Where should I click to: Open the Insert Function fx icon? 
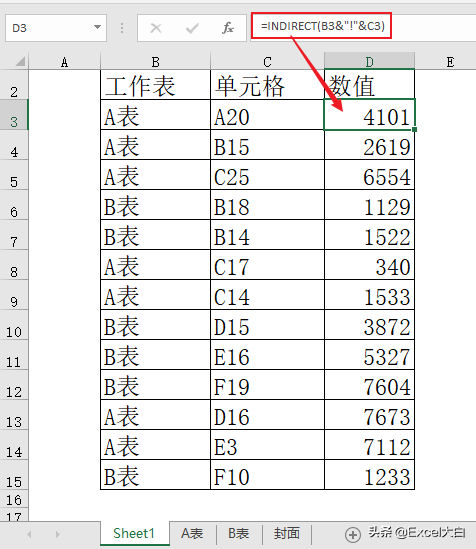click(228, 28)
